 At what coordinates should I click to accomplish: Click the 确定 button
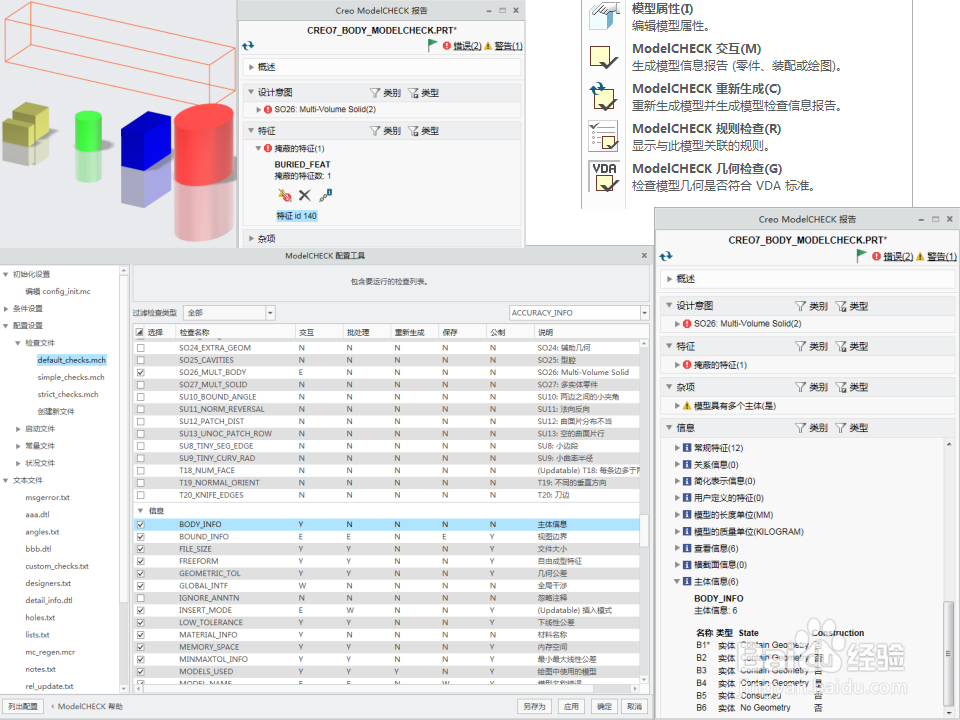pos(603,705)
